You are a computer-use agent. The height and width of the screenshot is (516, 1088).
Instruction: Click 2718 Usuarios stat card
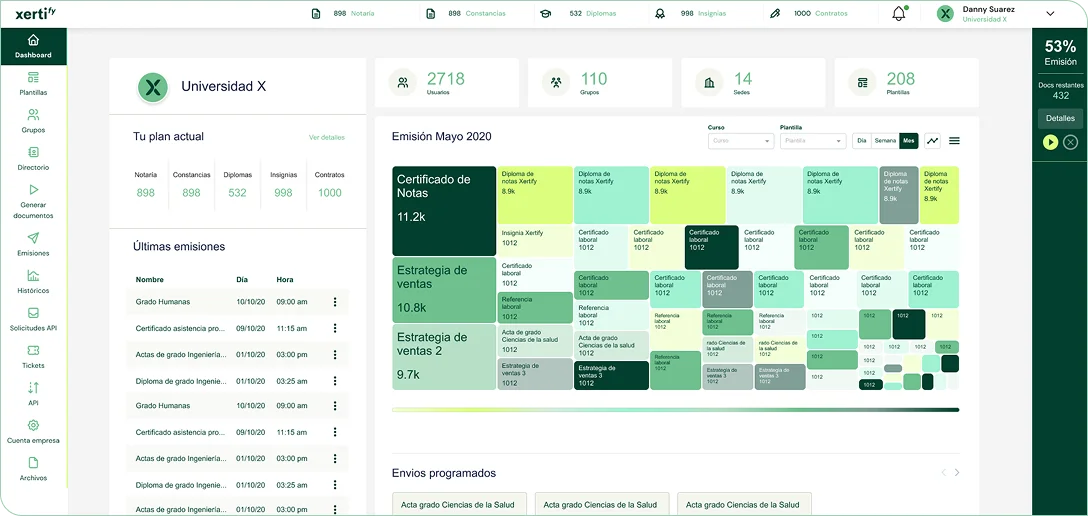pos(447,83)
